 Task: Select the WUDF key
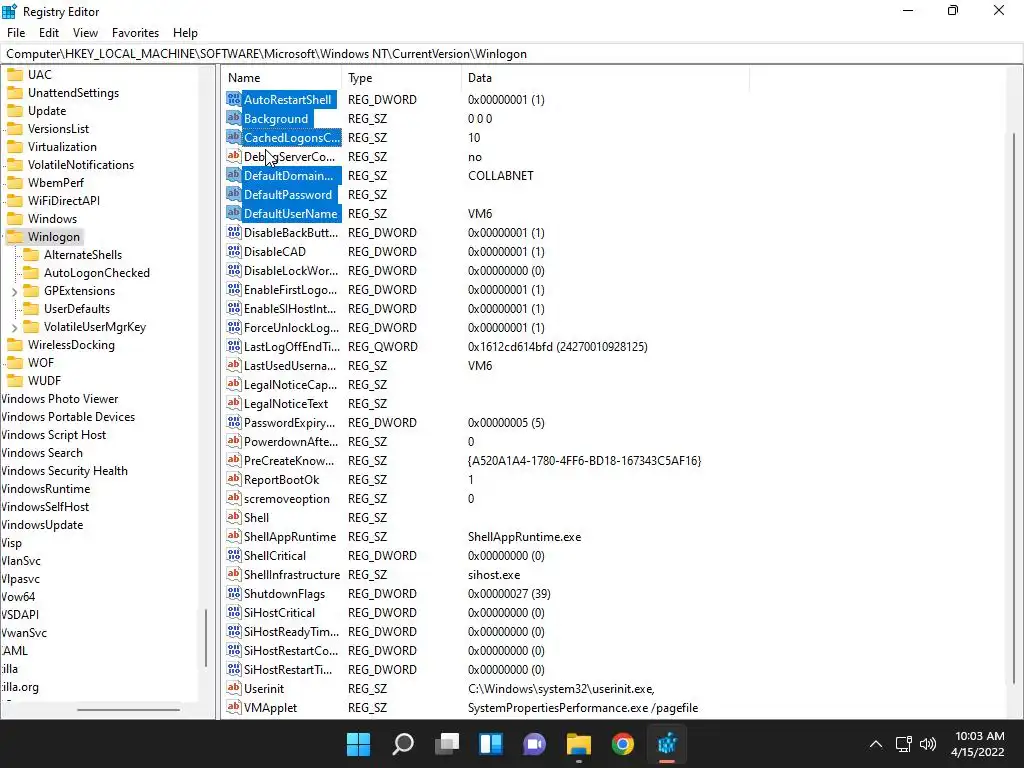44,381
